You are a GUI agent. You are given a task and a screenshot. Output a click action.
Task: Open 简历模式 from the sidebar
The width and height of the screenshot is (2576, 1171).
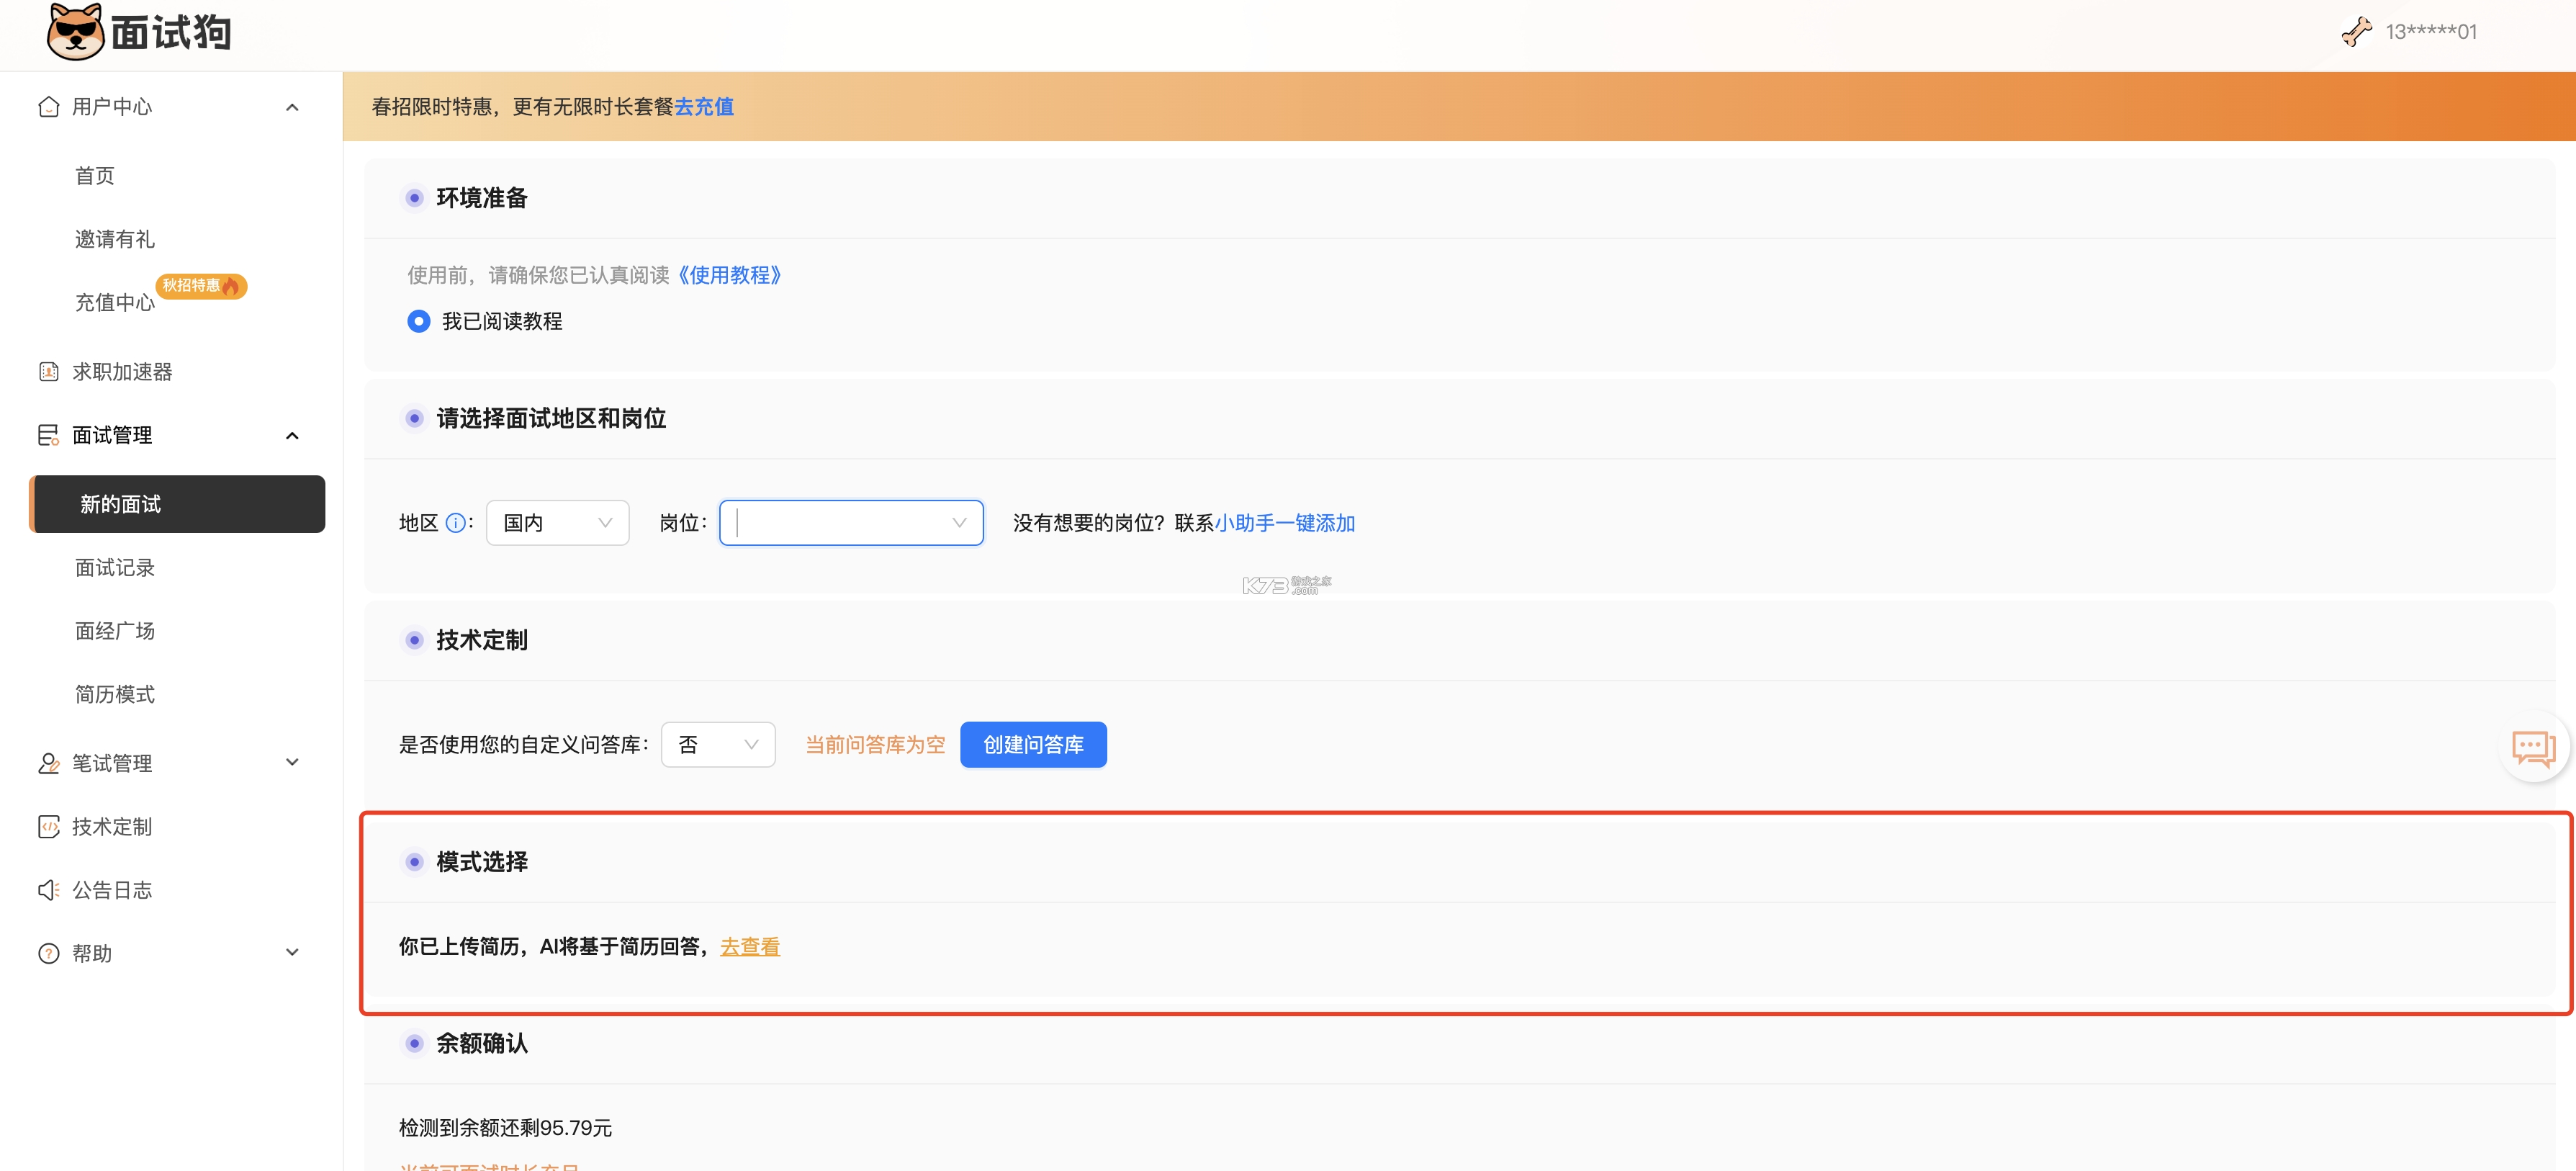point(115,694)
